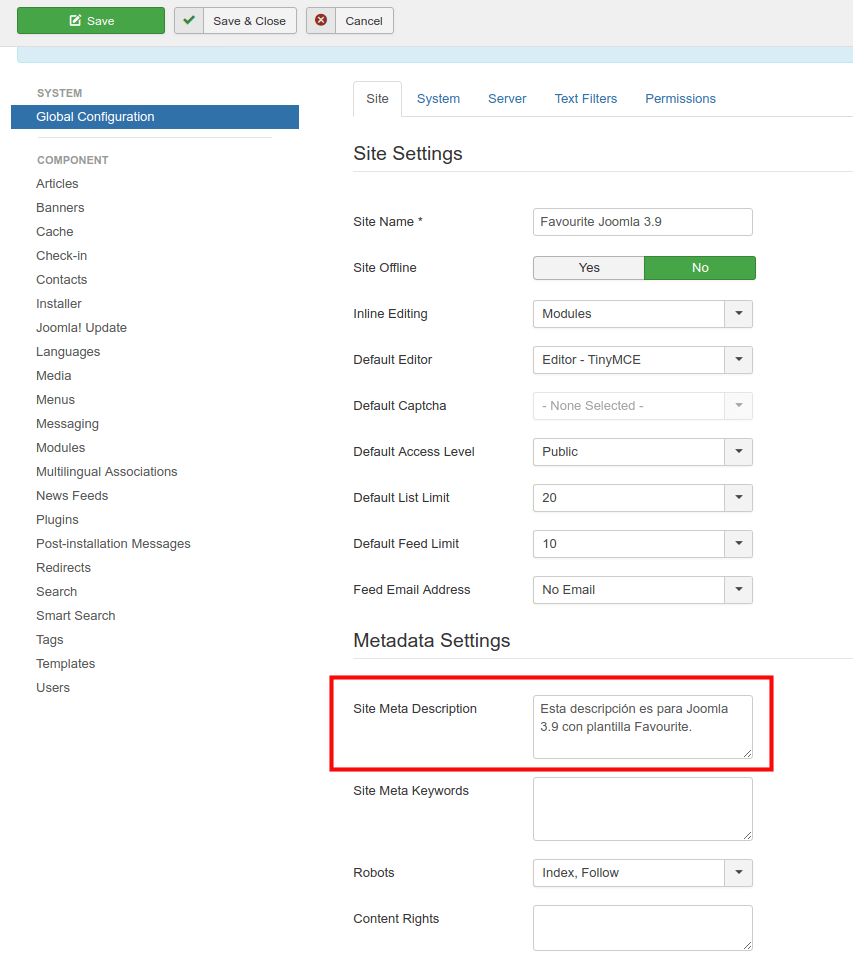The height and width of the screenshot is (957, 853).
Task: Click the Content Rights textarea
Action: [642, 928]
